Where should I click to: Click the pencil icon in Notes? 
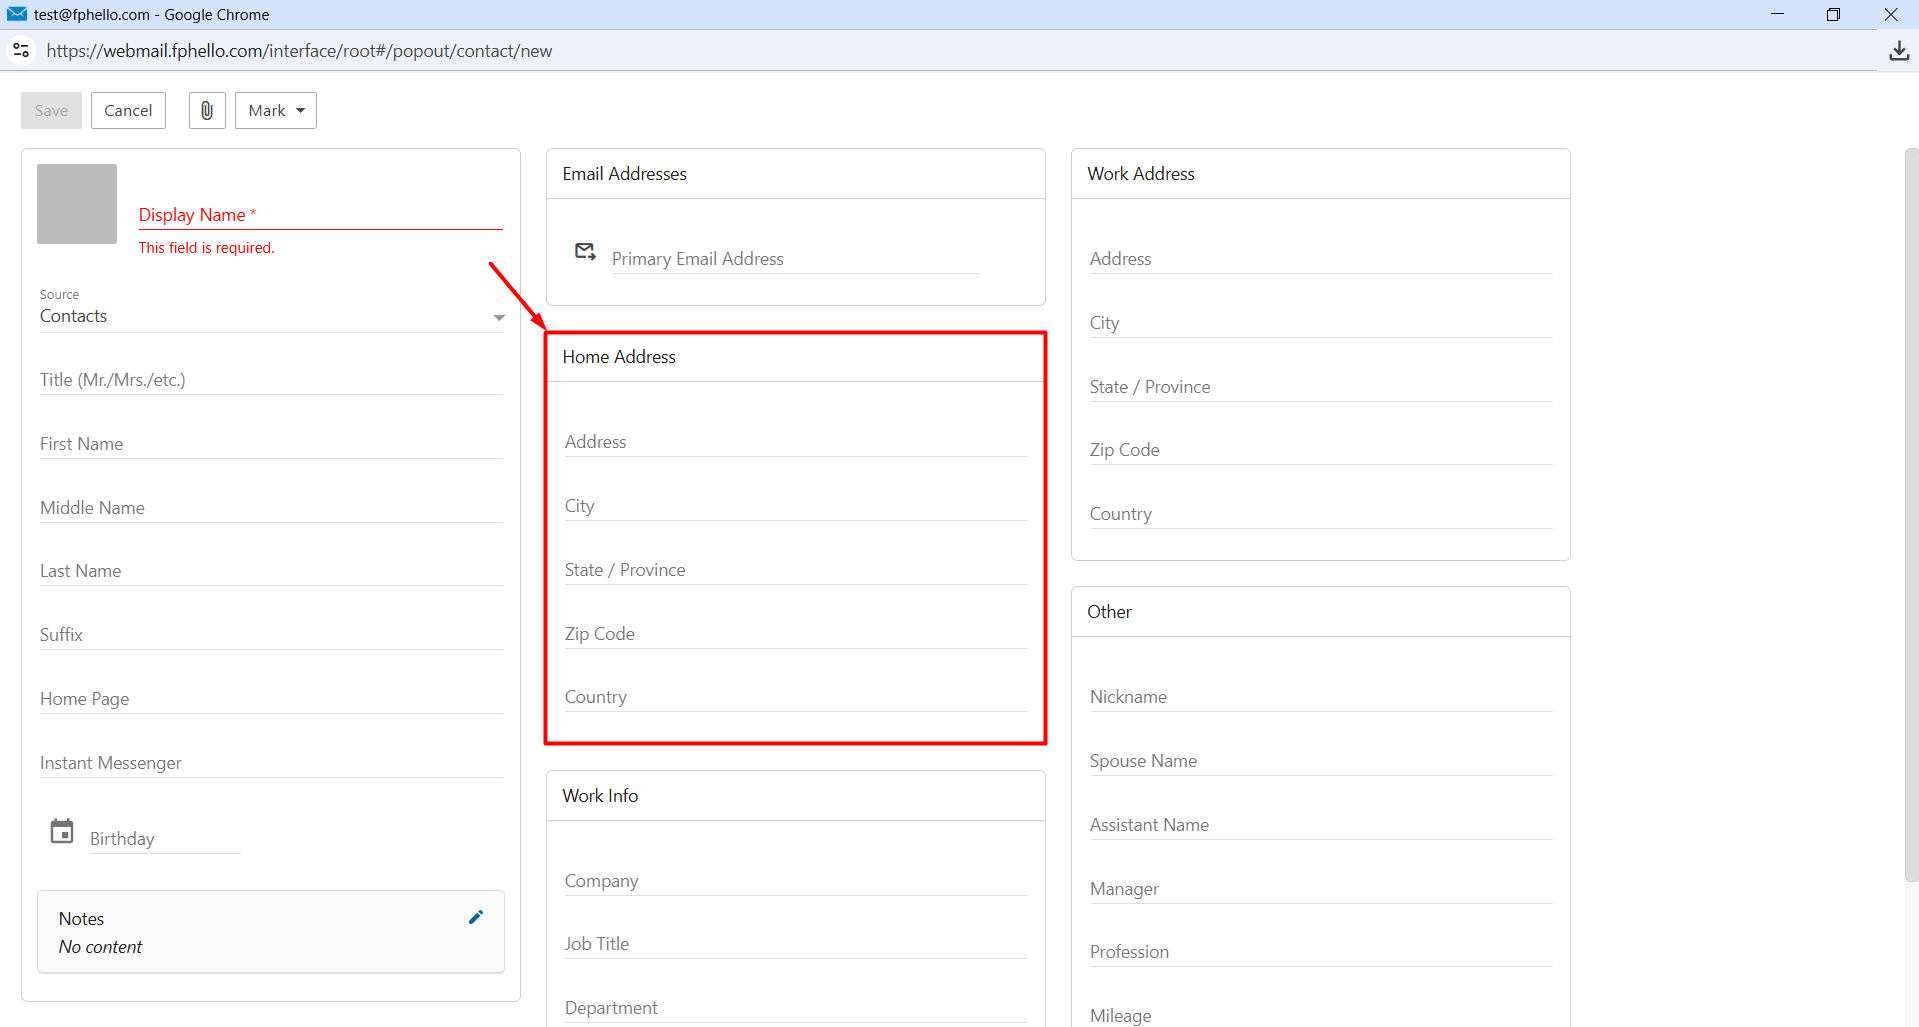pyautogui.click(x=476, y=917)
